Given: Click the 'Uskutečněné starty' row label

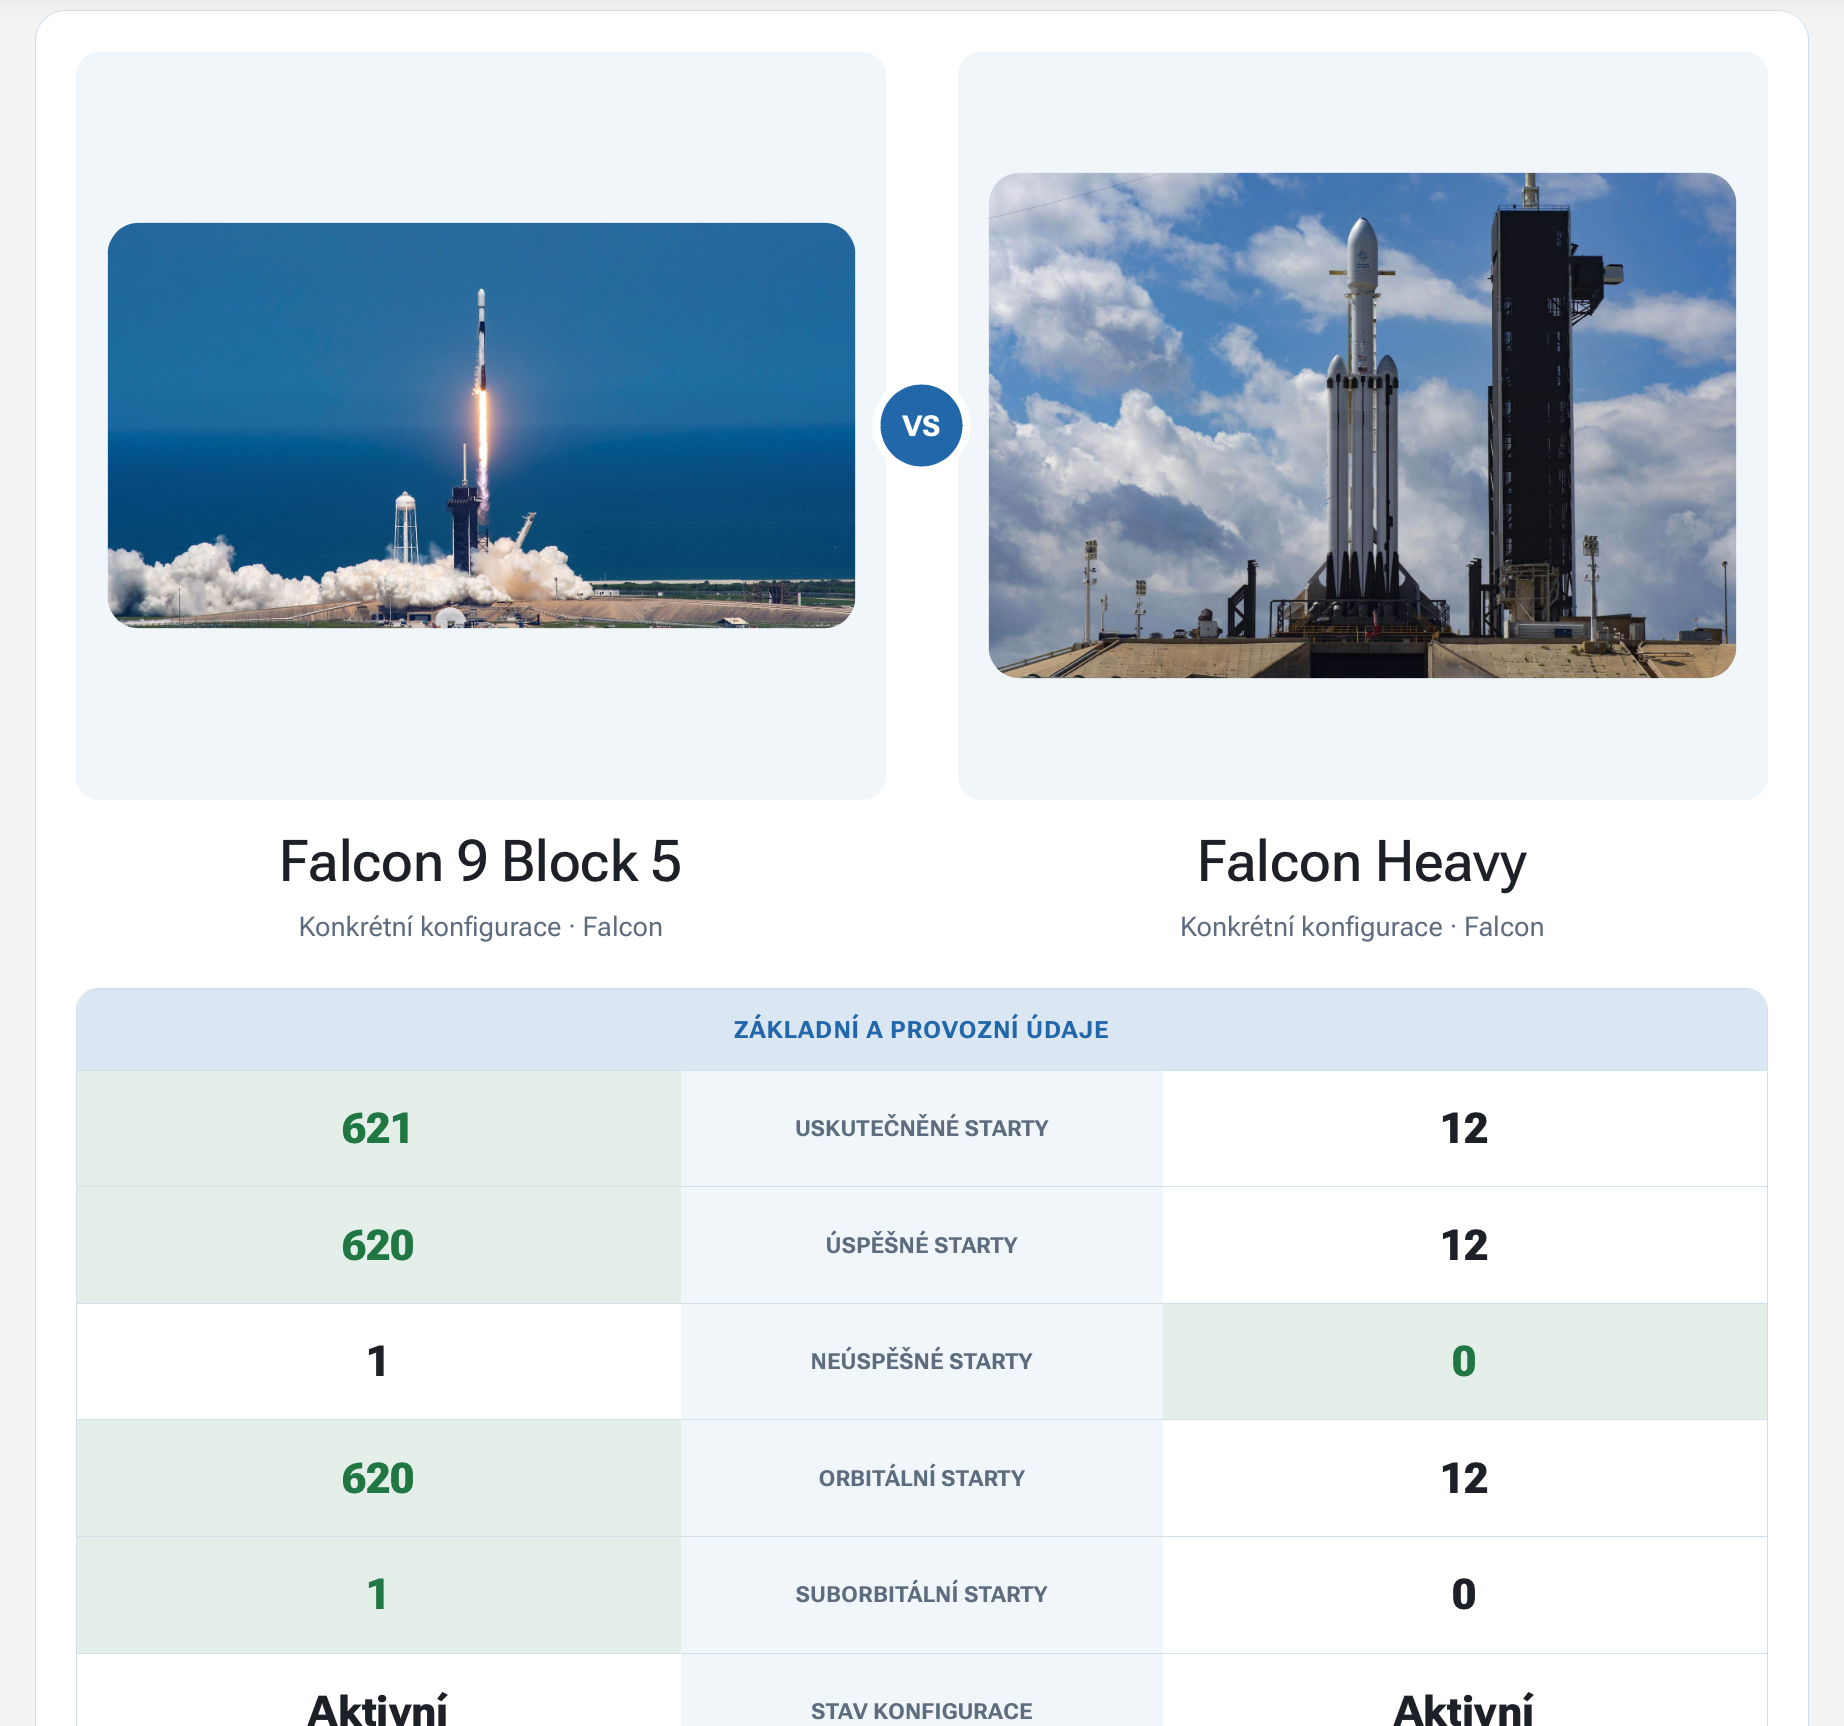Looking at the screenshot, I should click(x=921, y=1128).
